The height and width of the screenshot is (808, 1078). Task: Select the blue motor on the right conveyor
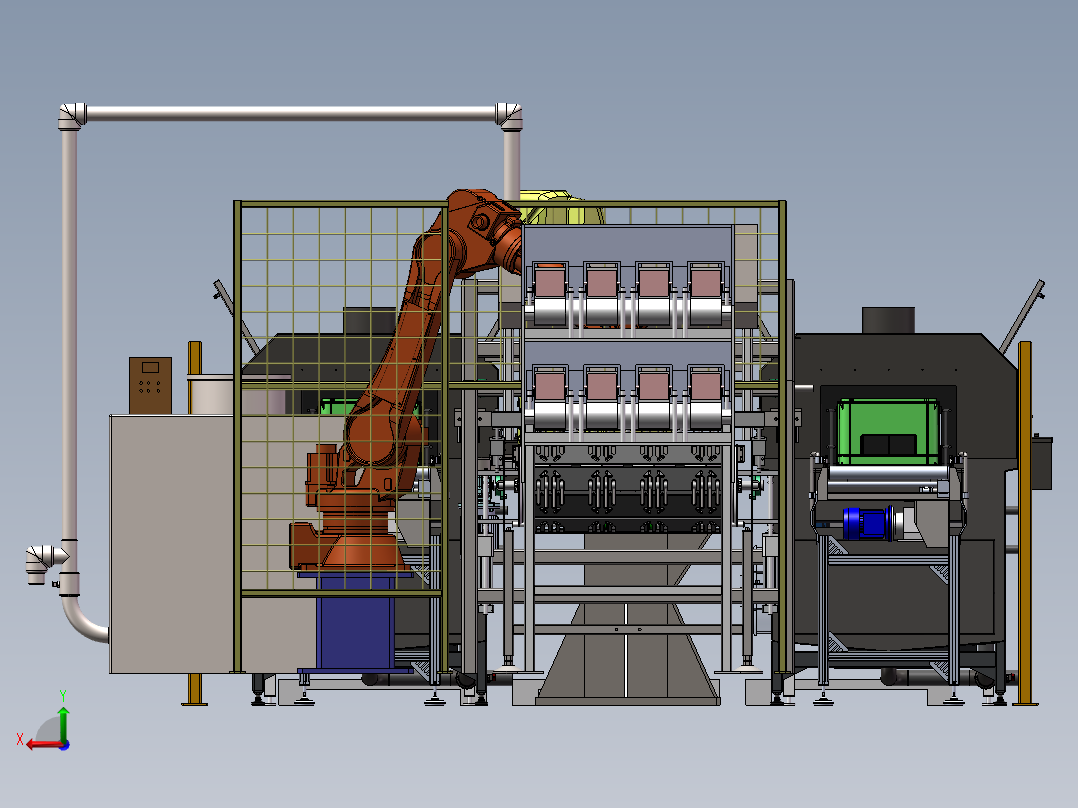tap(868, 523)
